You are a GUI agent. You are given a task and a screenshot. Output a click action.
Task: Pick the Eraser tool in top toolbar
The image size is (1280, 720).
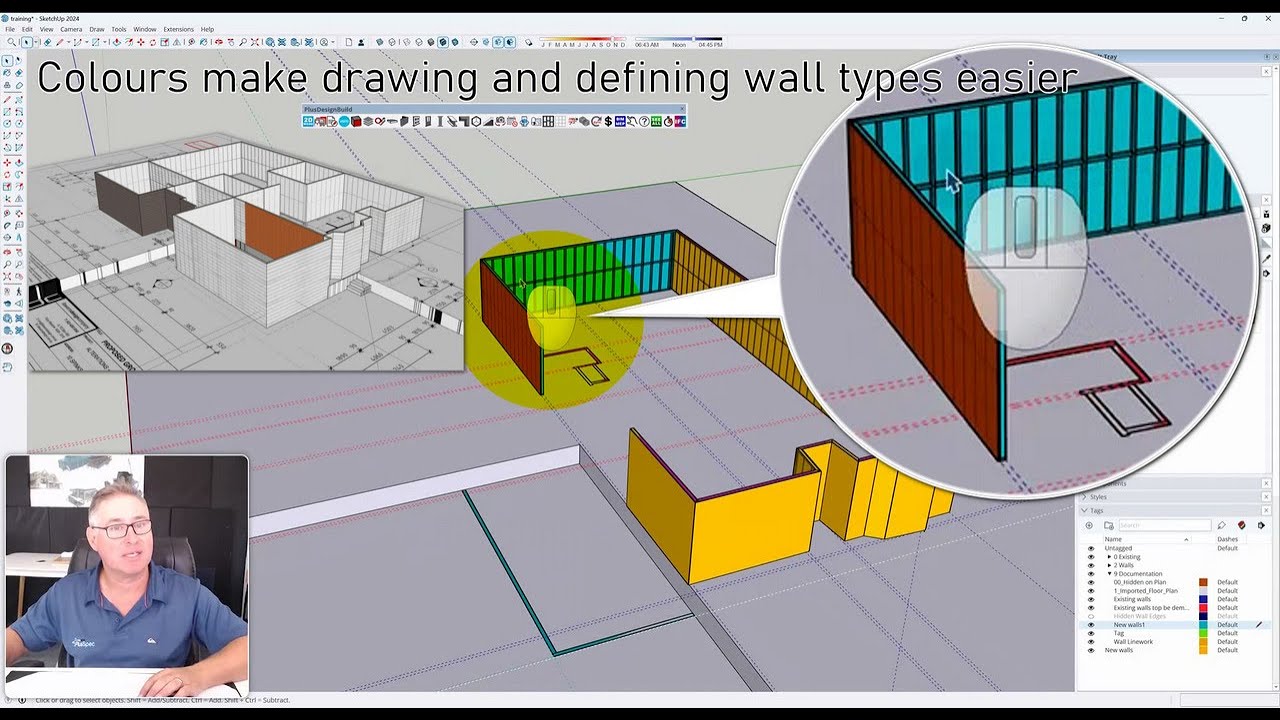click(47, 42)
